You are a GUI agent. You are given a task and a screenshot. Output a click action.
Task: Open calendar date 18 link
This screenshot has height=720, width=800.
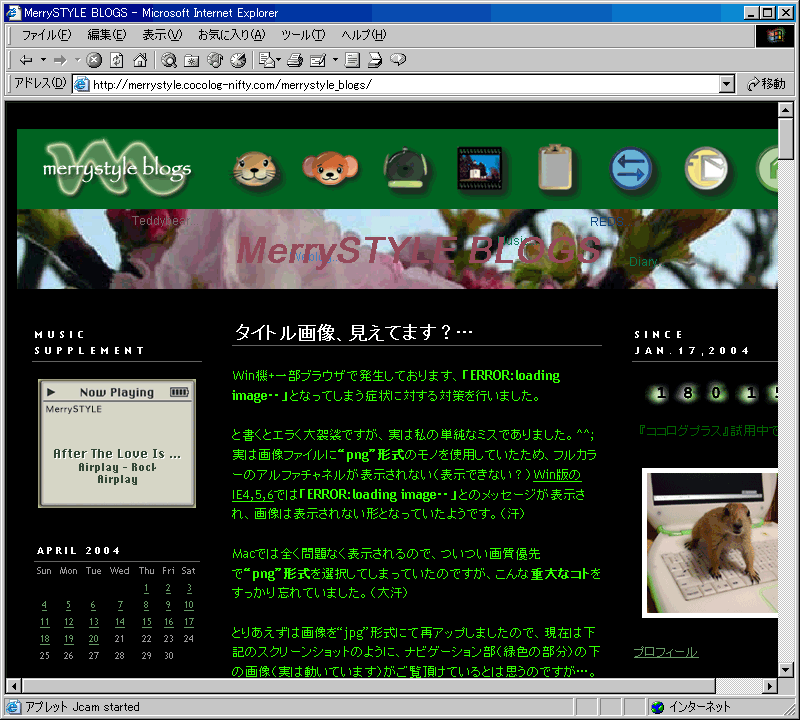45,639
